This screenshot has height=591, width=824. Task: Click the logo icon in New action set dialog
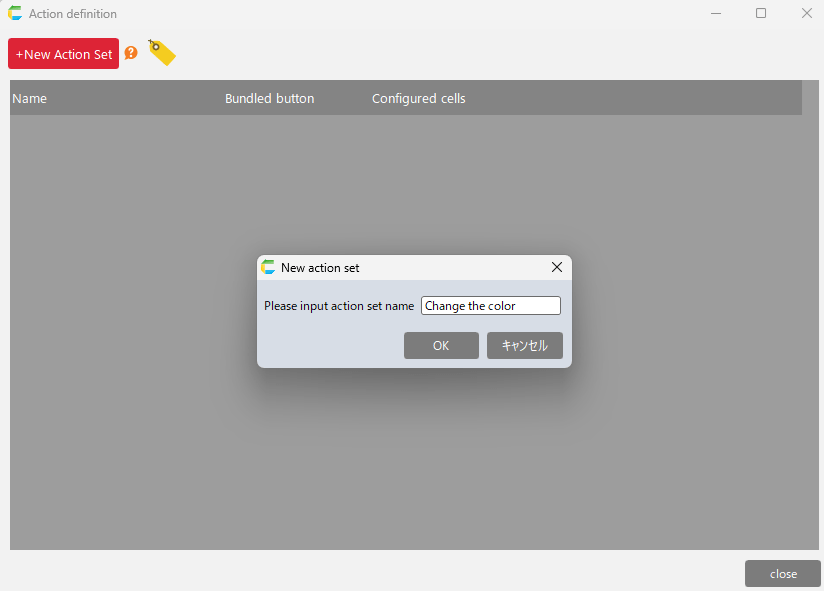tap(268, 267)
